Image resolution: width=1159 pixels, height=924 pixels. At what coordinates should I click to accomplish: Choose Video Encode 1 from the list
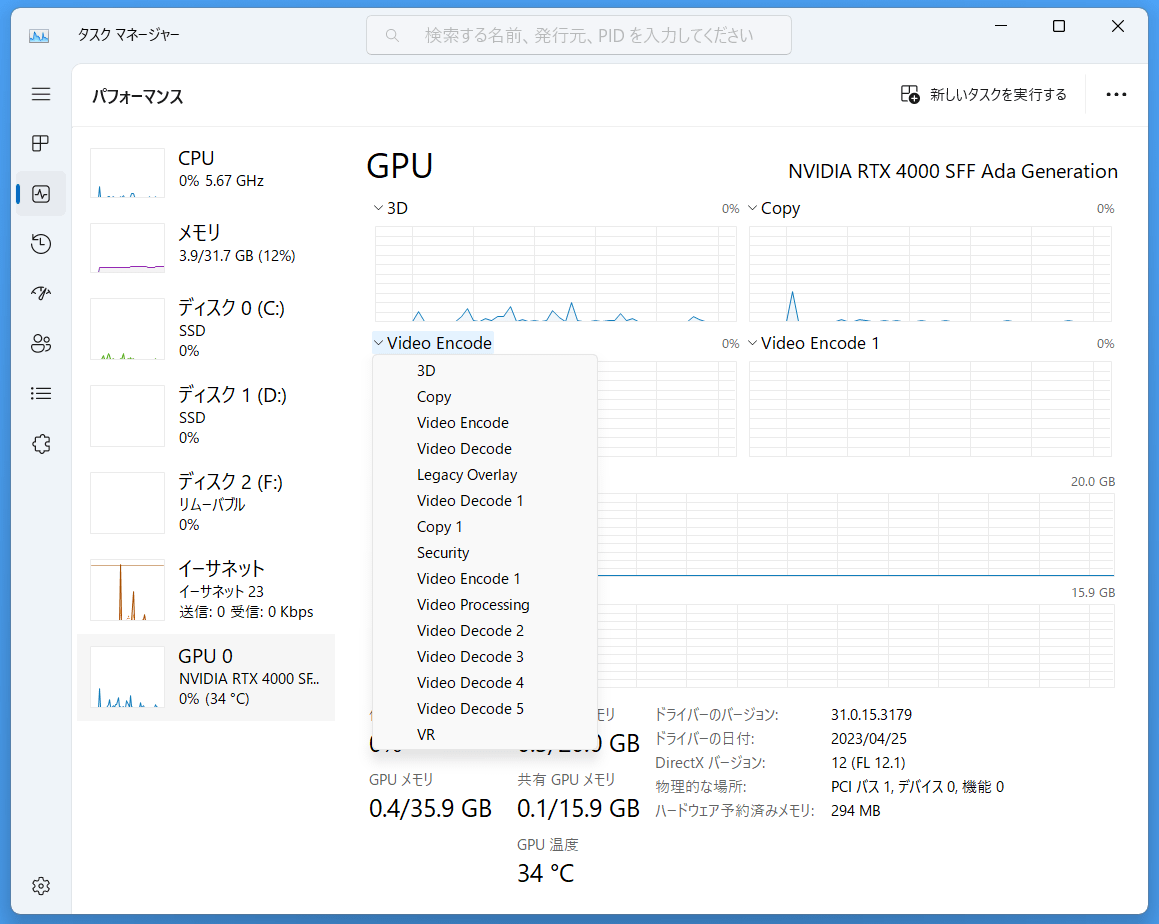(x=485, y=579)
